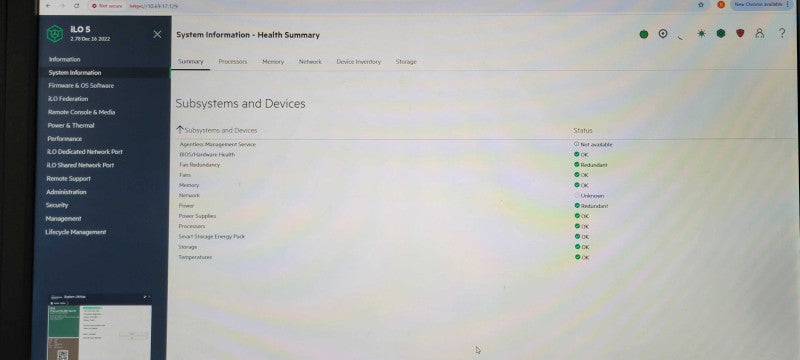
Task: Switch to the Storage tab
Action: point(406,62)
